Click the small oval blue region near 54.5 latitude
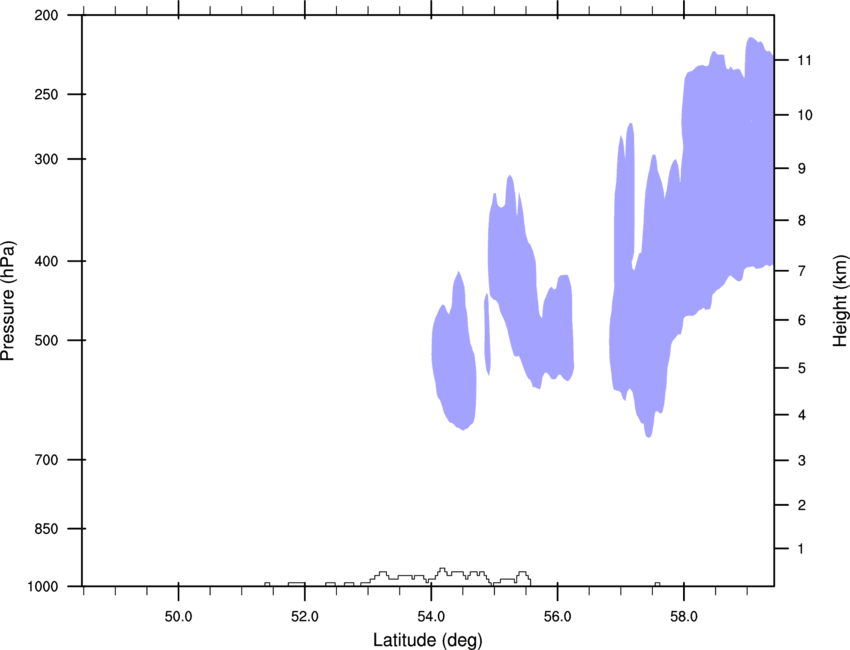This screenshot has height=650, width=850. coord(454,358)
